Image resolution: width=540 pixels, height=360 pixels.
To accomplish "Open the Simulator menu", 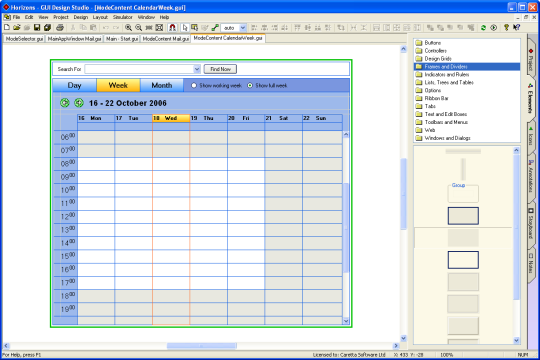I will 123,17.
